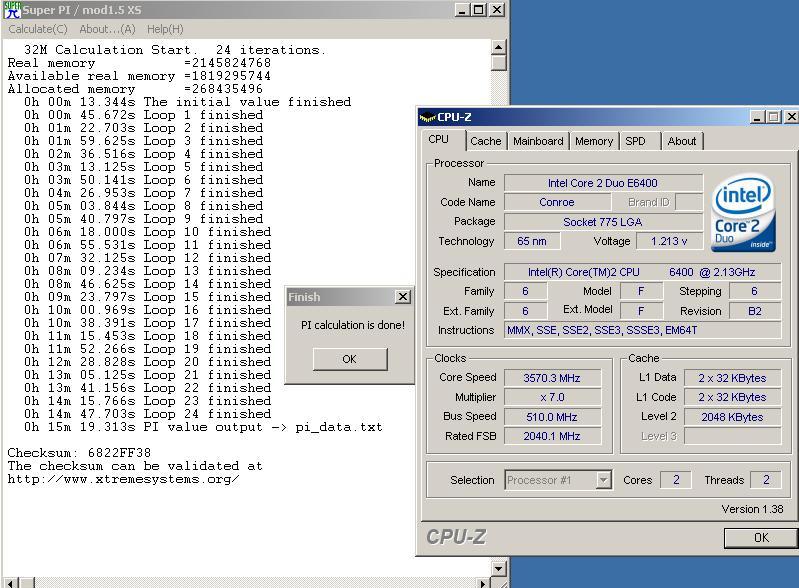Image resolution: width=799 pixels, height=588 pixels.
Task: Click the Code Name value 'Conroe'
Action: [x=557, y=202]
